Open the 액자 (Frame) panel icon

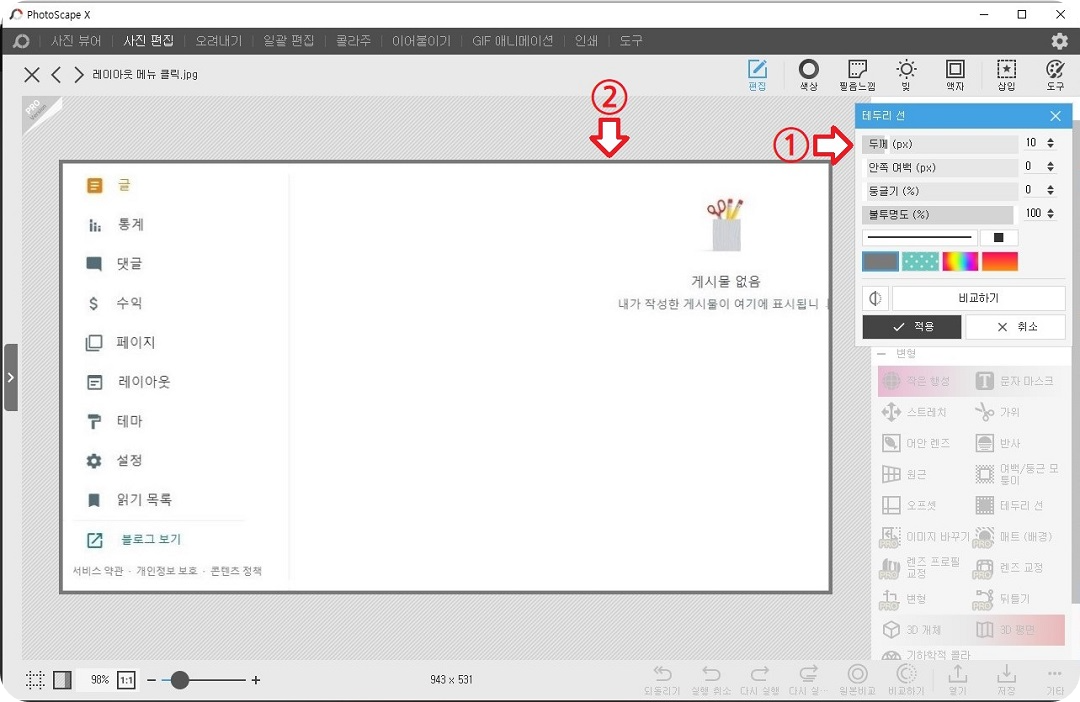[x=954, y=74]
